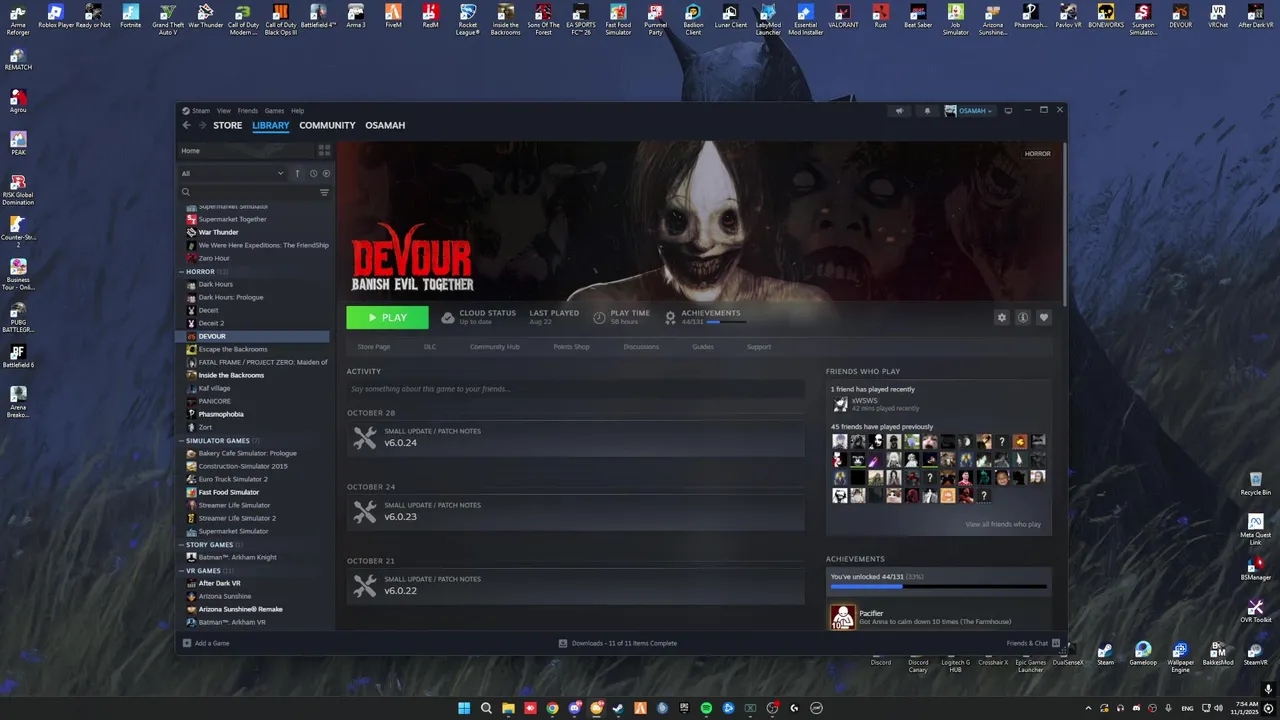Open Recycle Bin on desktop

coord(1255,484)
